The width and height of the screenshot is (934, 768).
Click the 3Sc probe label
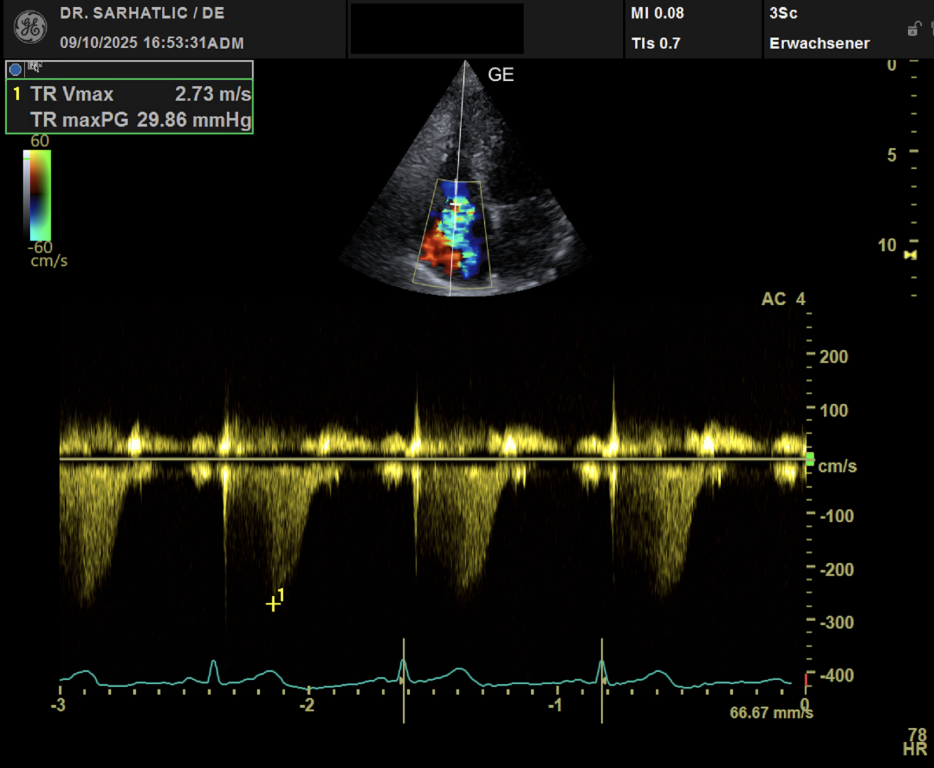(x=782, y=14)
